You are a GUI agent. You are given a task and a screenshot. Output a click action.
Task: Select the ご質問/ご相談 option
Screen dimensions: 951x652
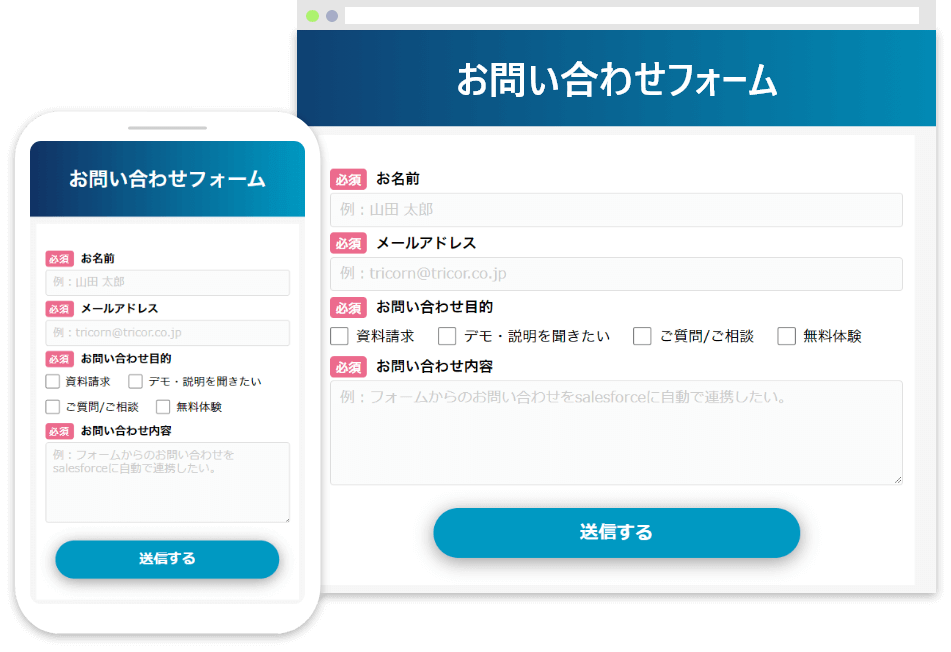click(x=642, y=336)
